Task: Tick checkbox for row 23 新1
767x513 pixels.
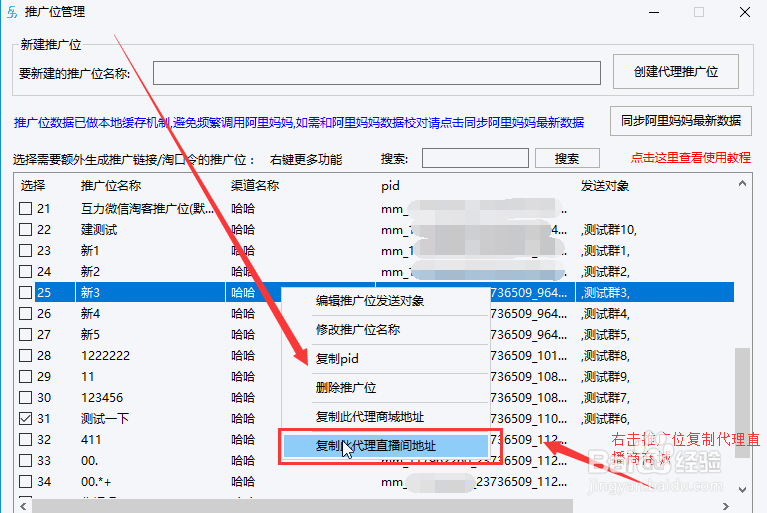Action: pos(25,251)
